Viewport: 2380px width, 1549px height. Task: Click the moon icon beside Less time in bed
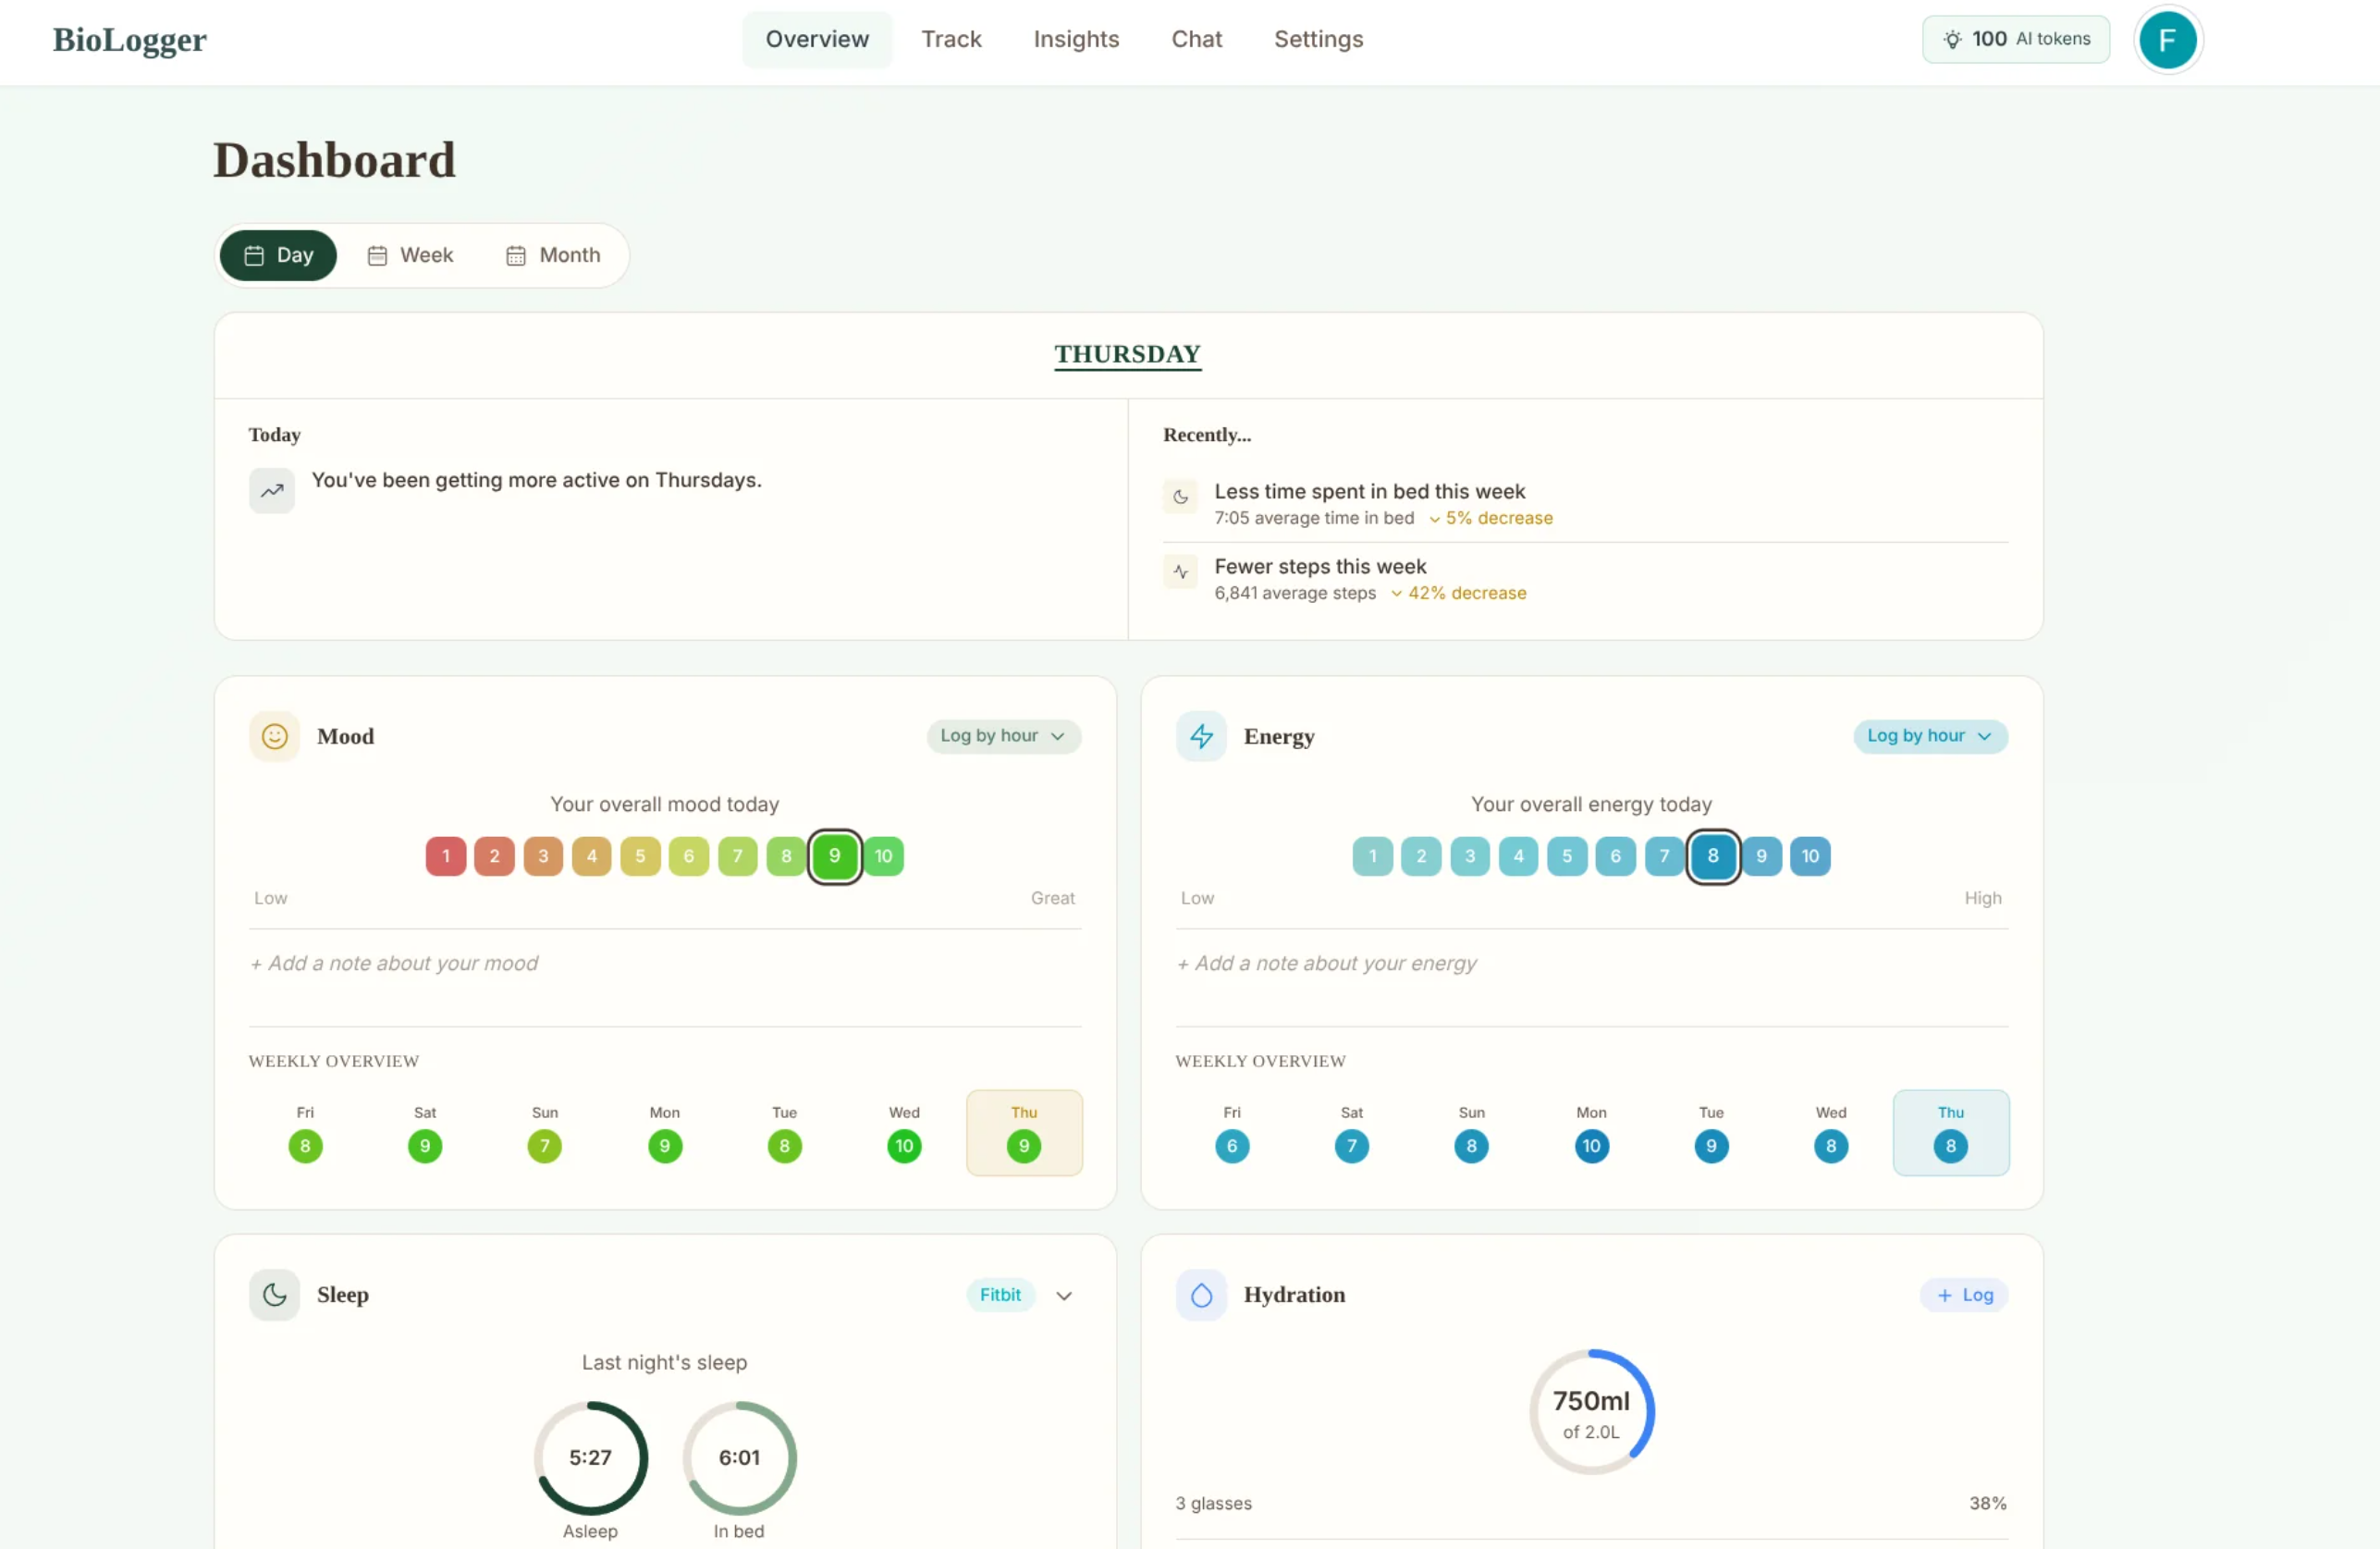pos(1180,497)
